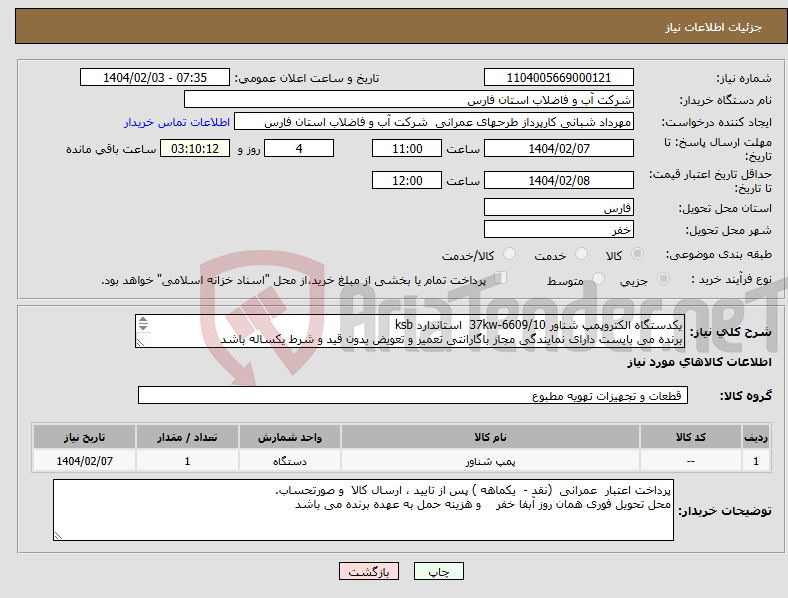Click the ایجاد کننده درخواست field

click(434, 122)
